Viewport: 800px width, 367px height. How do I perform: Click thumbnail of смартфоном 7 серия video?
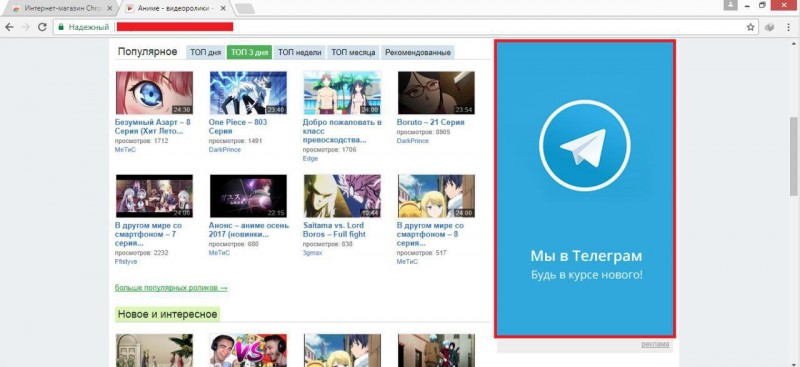[x=154, y=196]
